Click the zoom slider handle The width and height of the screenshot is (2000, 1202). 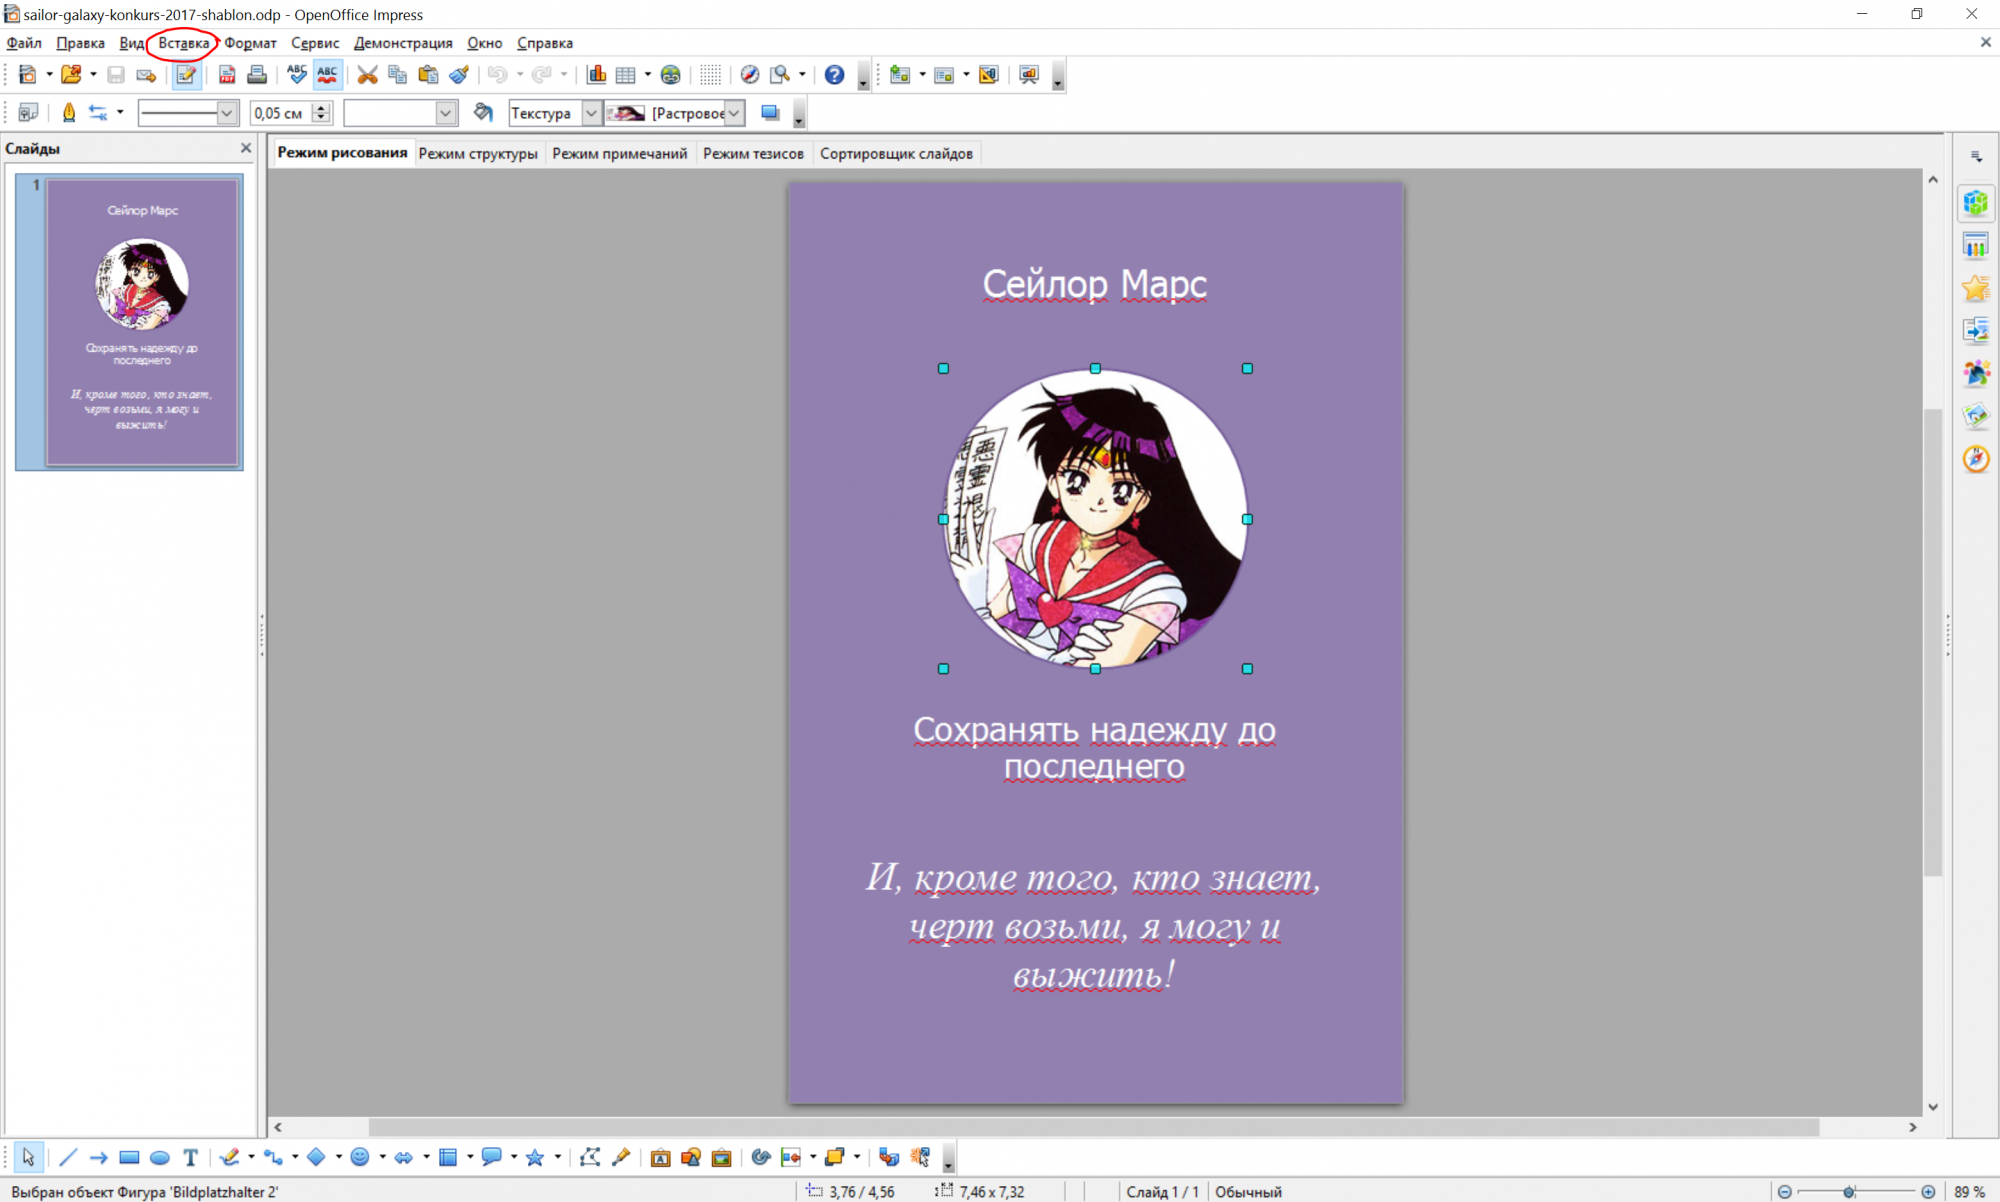[1849, 1191]
